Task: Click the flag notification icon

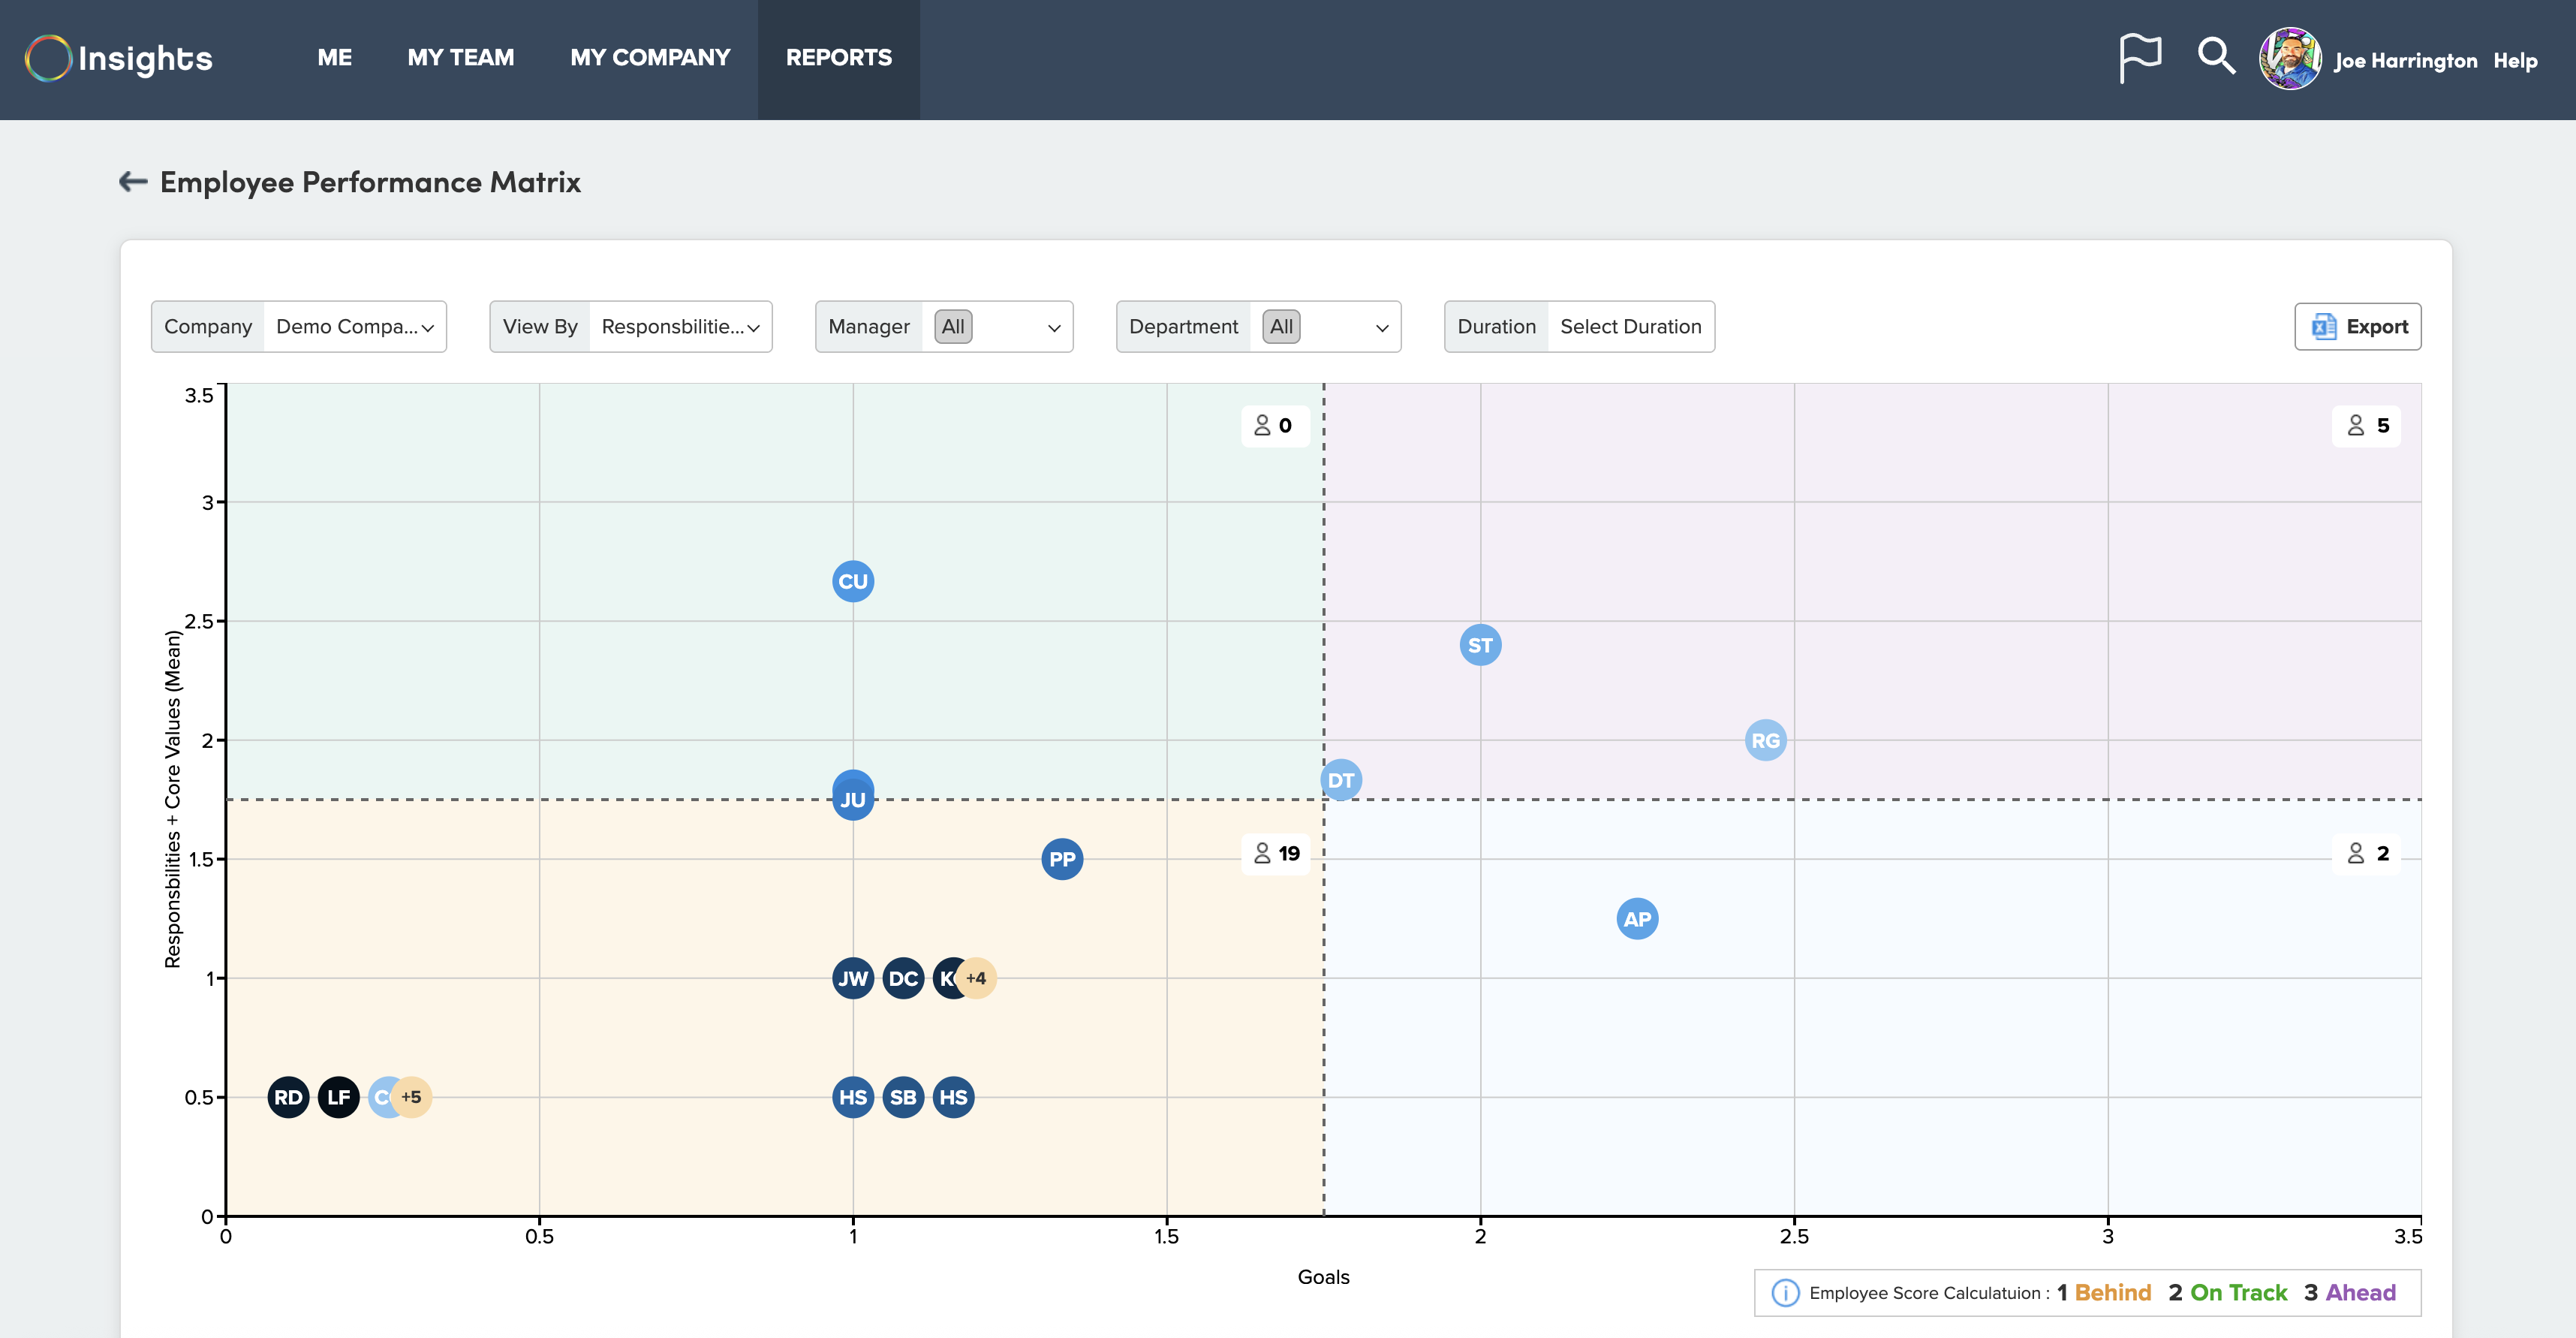Action: click(2140, 57)
